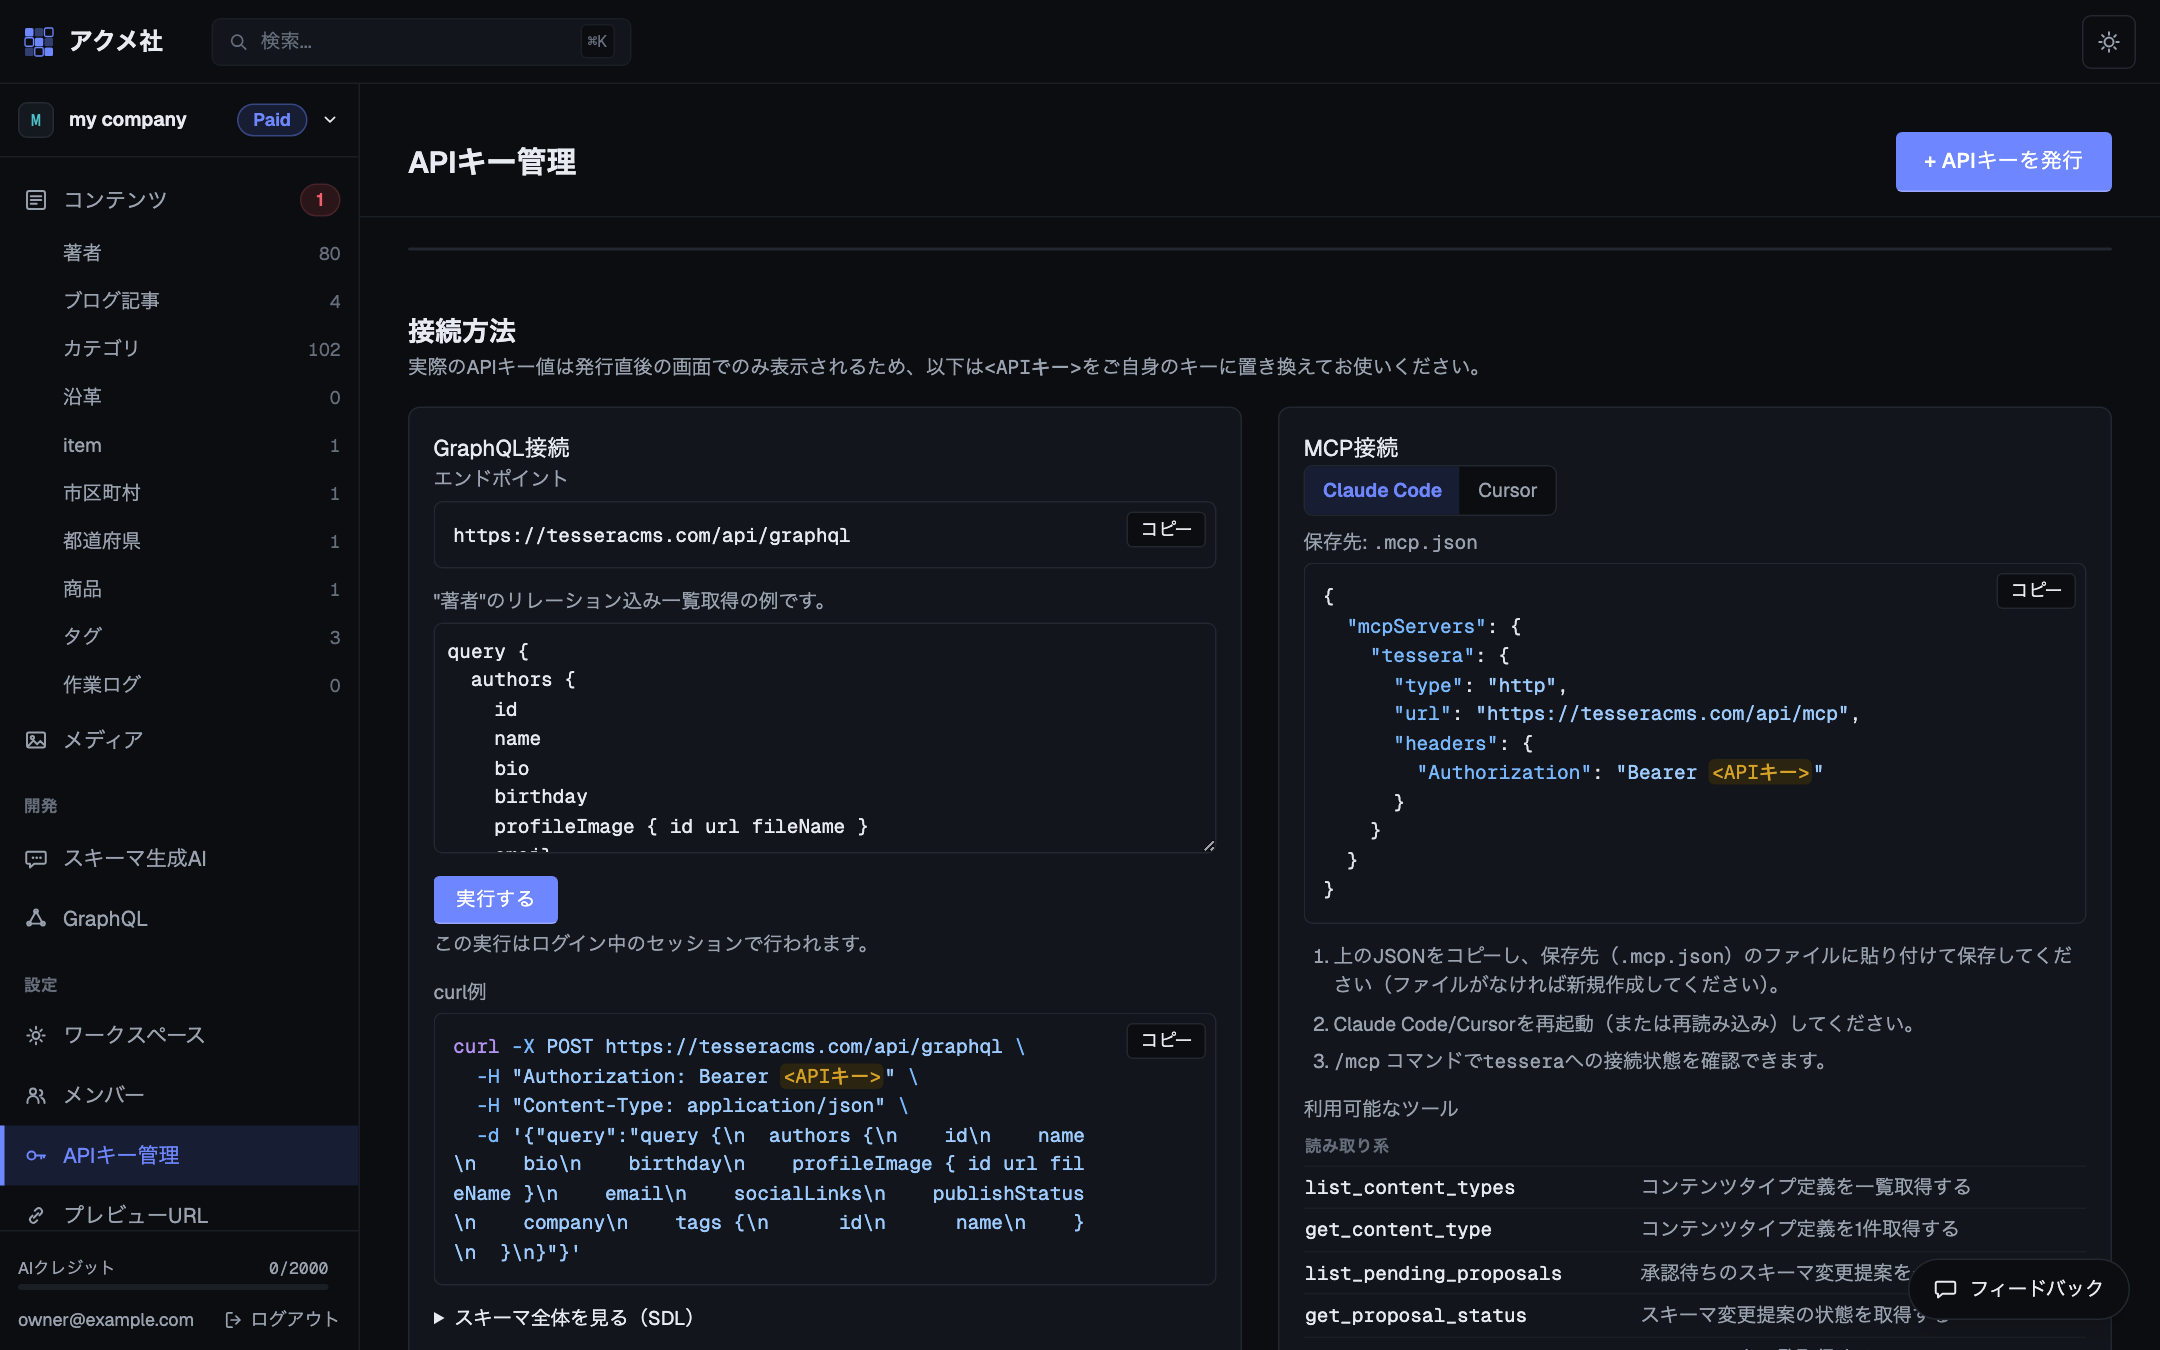Select the APIキー管理 key icon

[36, 1156]
